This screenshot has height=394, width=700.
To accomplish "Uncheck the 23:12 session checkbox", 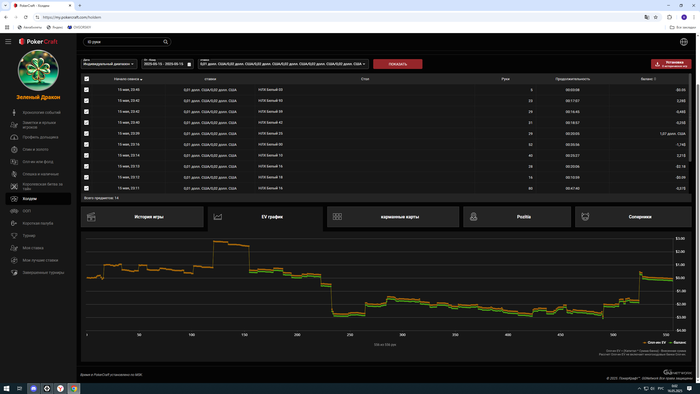I will 87,177.
